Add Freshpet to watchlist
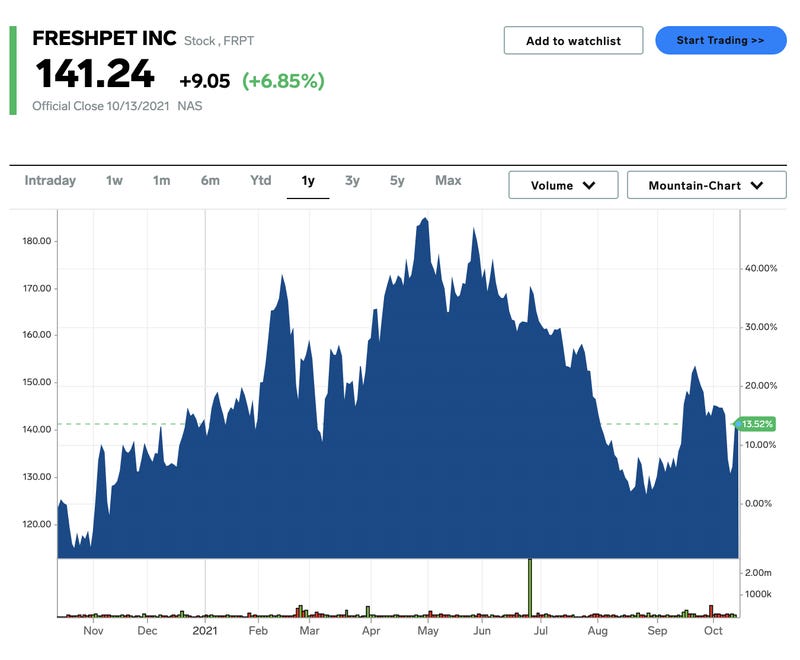This screenshot has height=660, width=800. (x=573, y=40)
